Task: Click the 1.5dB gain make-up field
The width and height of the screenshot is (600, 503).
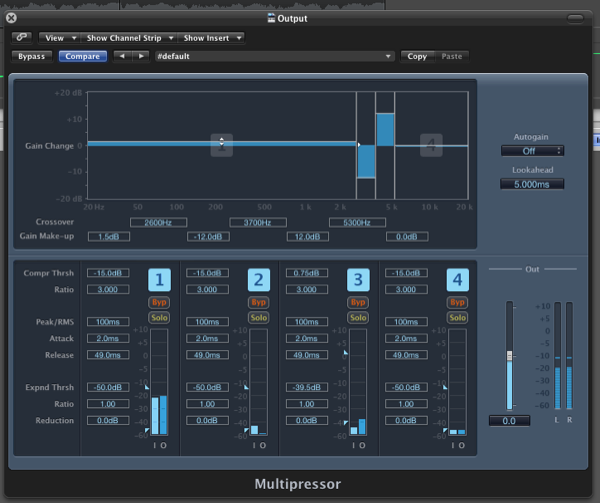Action: pos(109,236)
